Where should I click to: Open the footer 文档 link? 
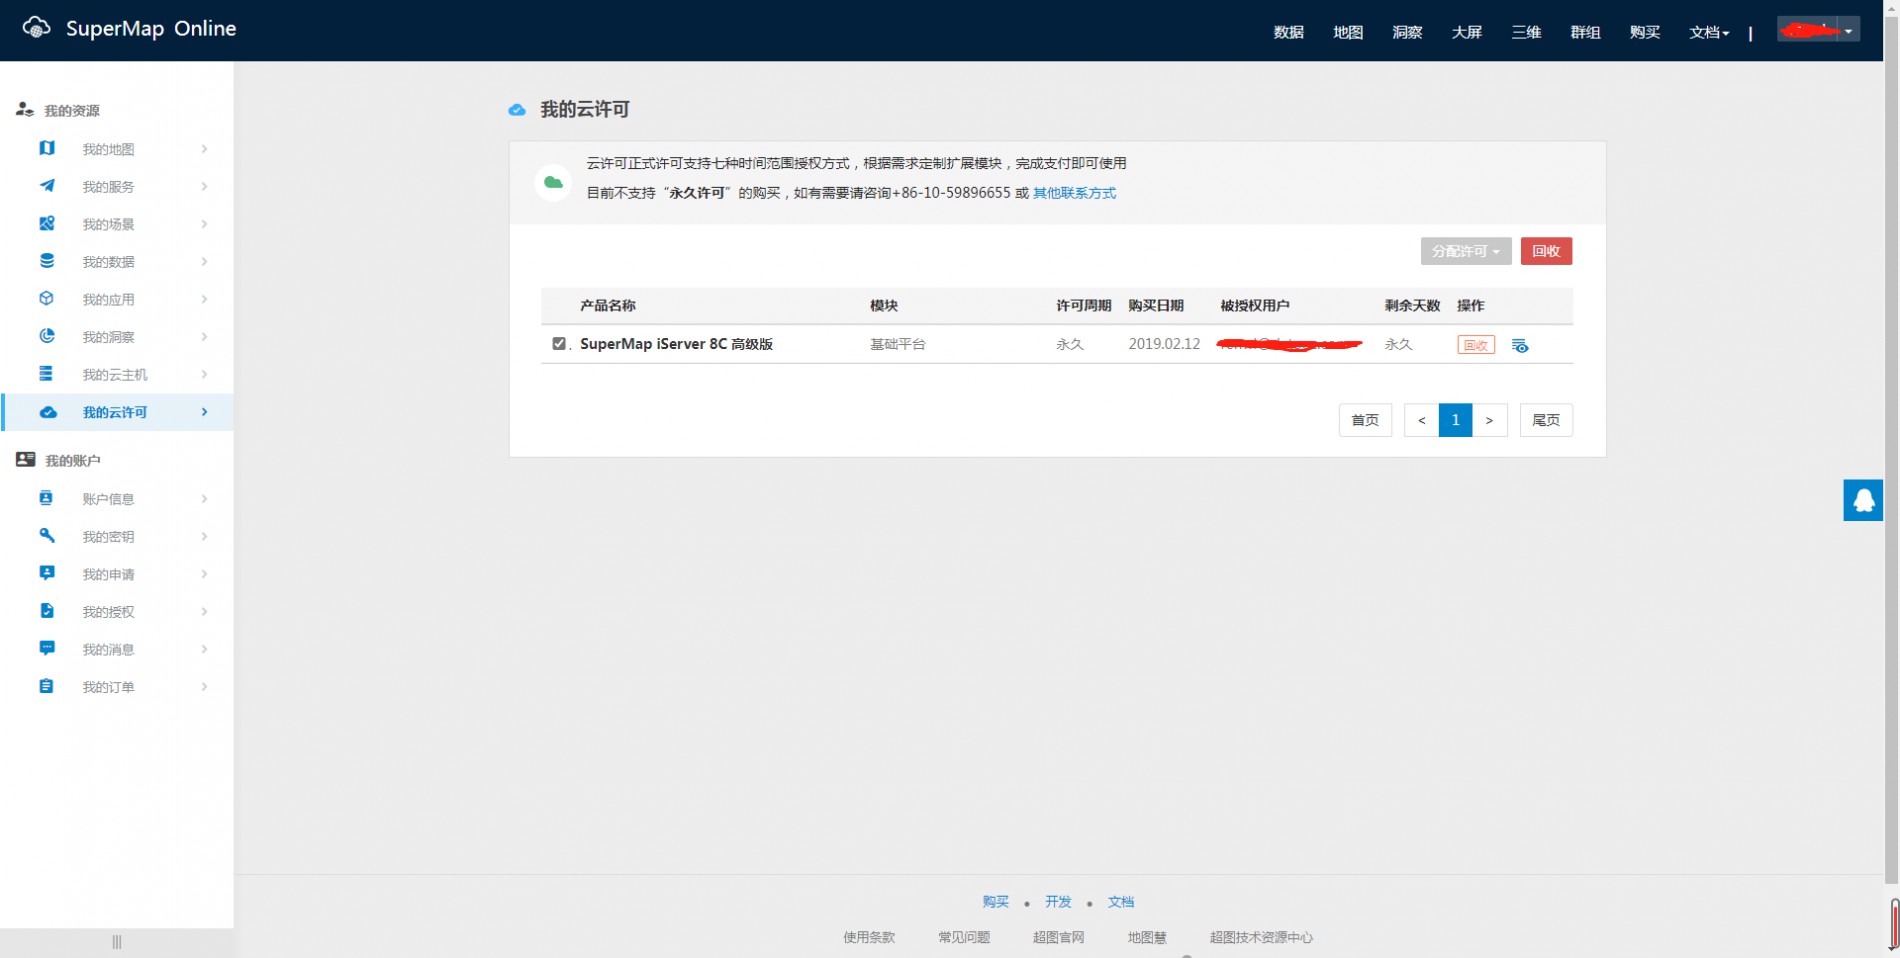pos(1120,901)
